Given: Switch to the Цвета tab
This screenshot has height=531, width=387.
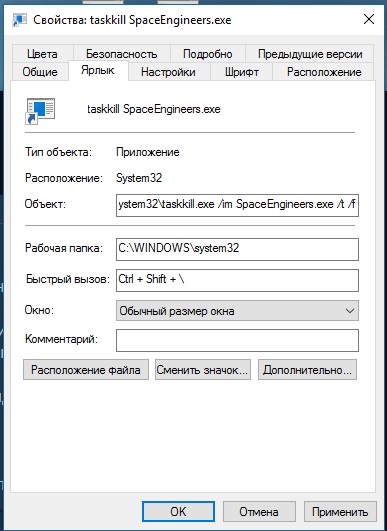Looking at the screenshot, I should tap(42, 54).
